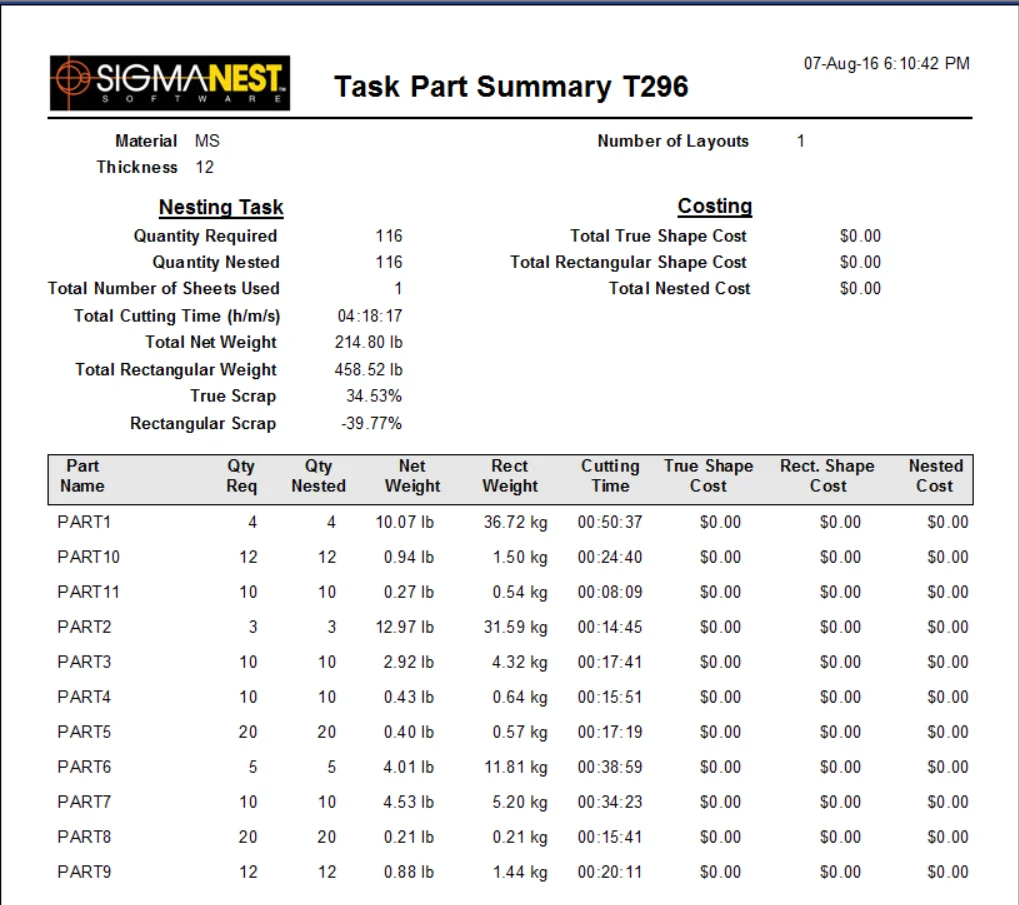
Task: Click the True Scrap value 34.53%
Action: 374,396
